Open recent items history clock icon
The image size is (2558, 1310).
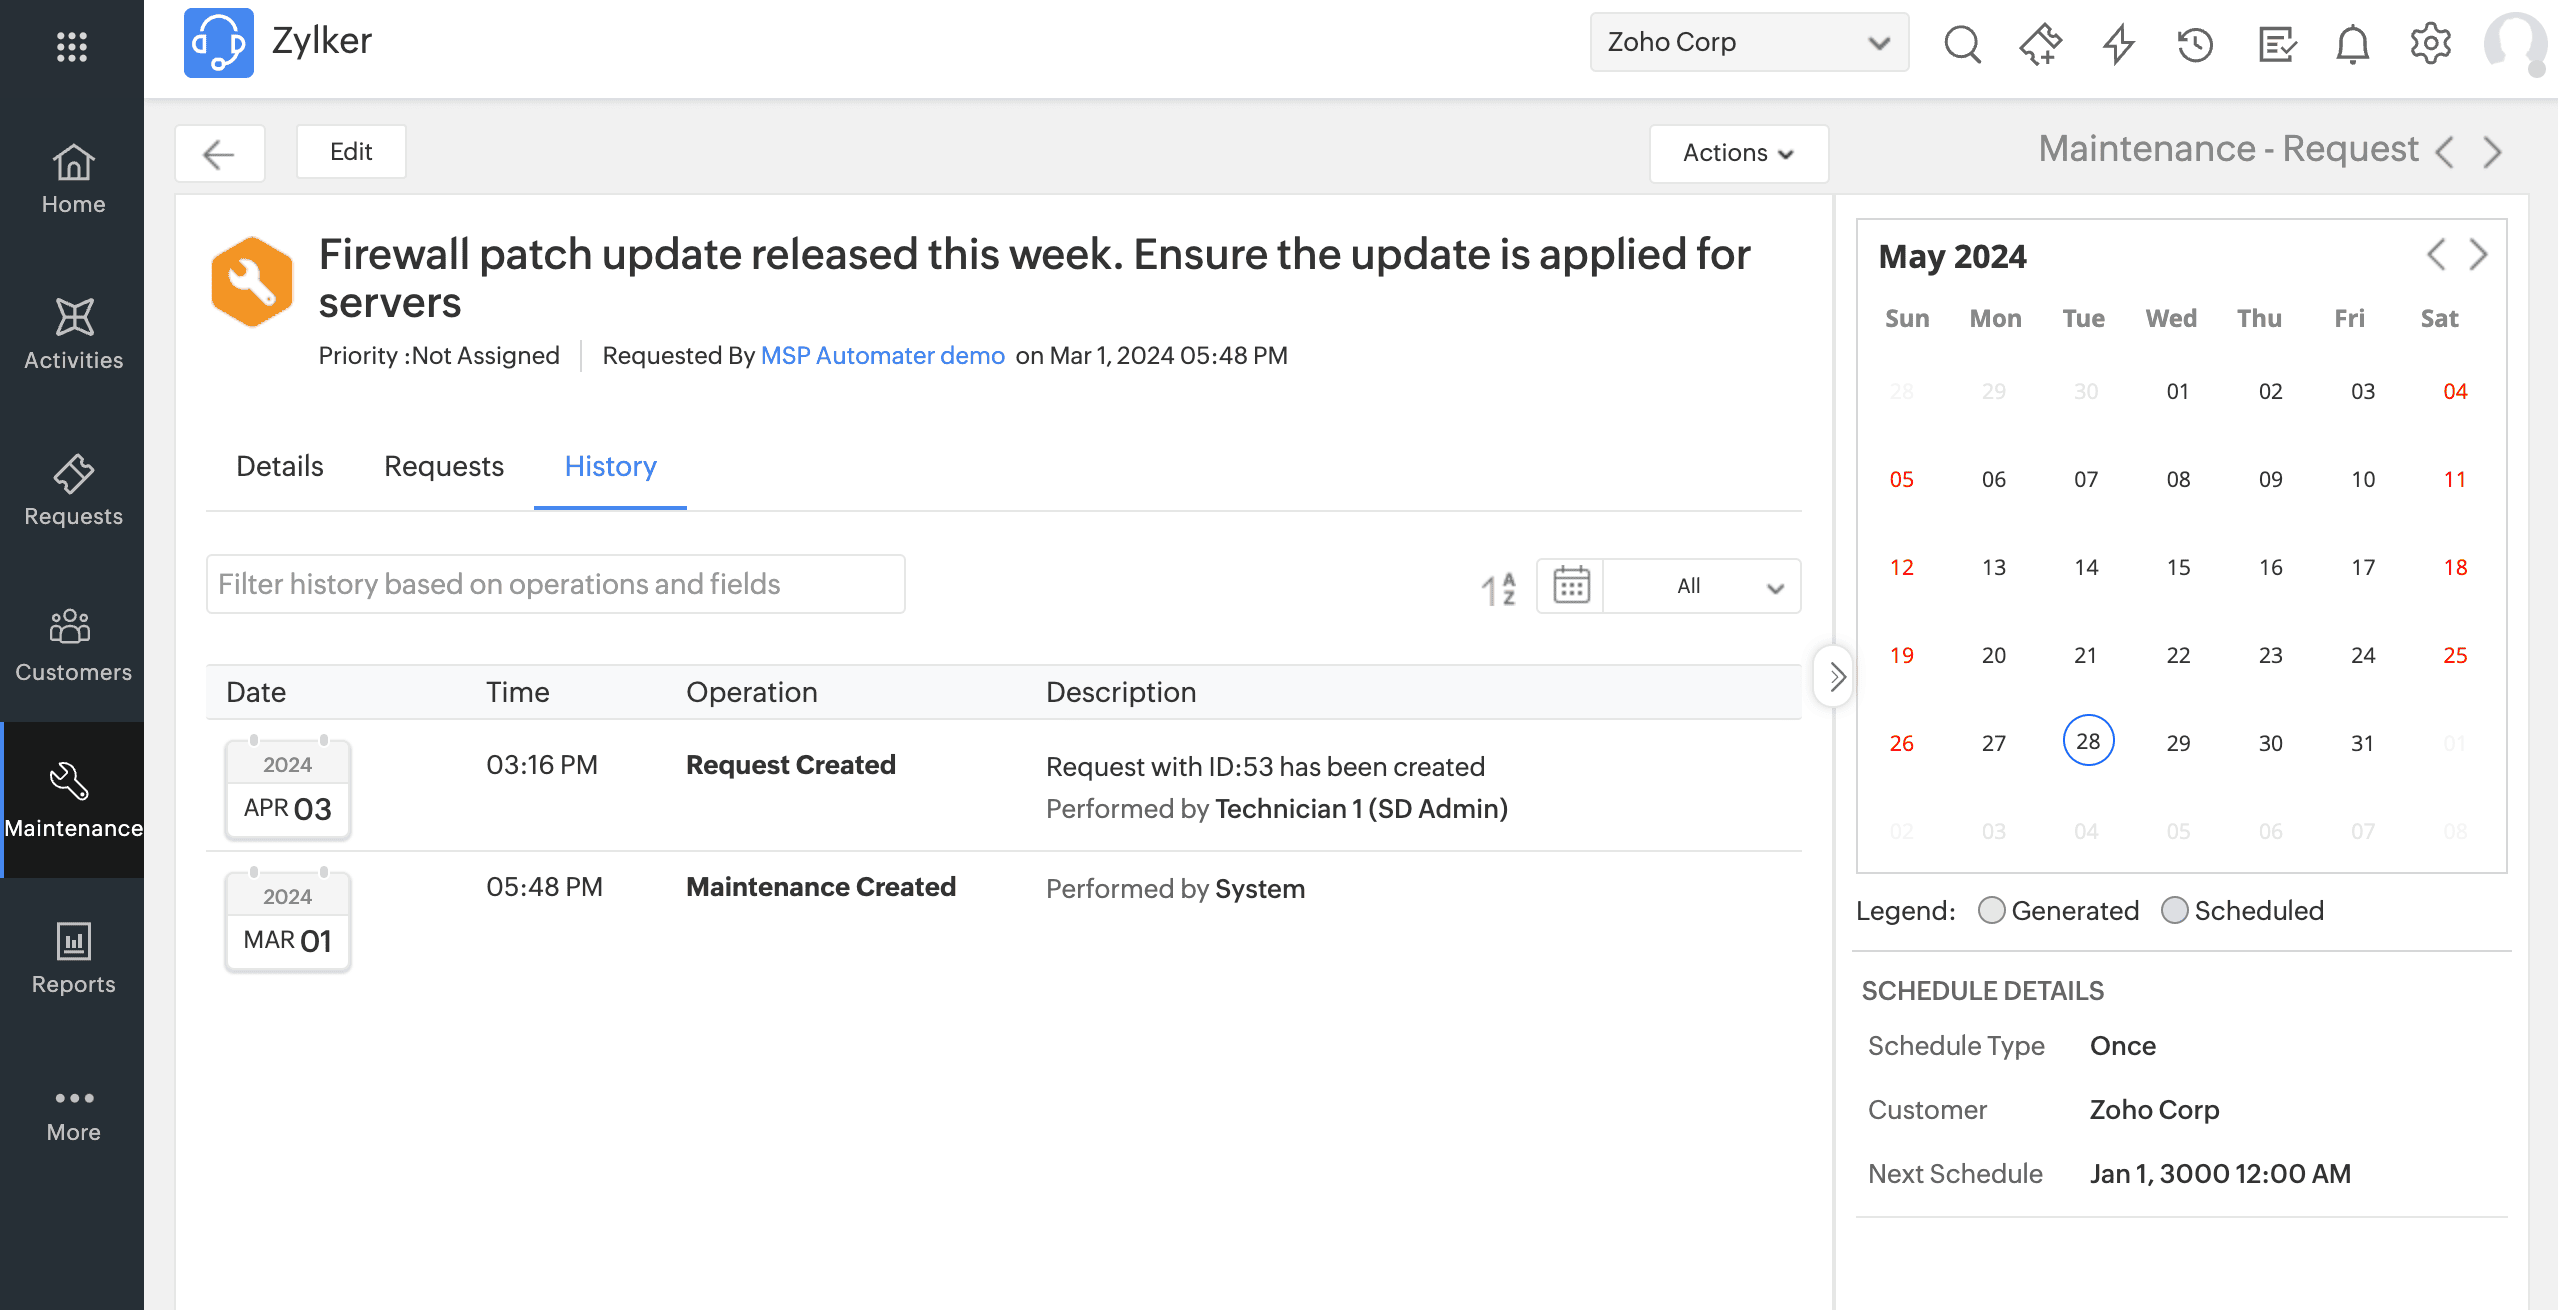point(2196,44)
